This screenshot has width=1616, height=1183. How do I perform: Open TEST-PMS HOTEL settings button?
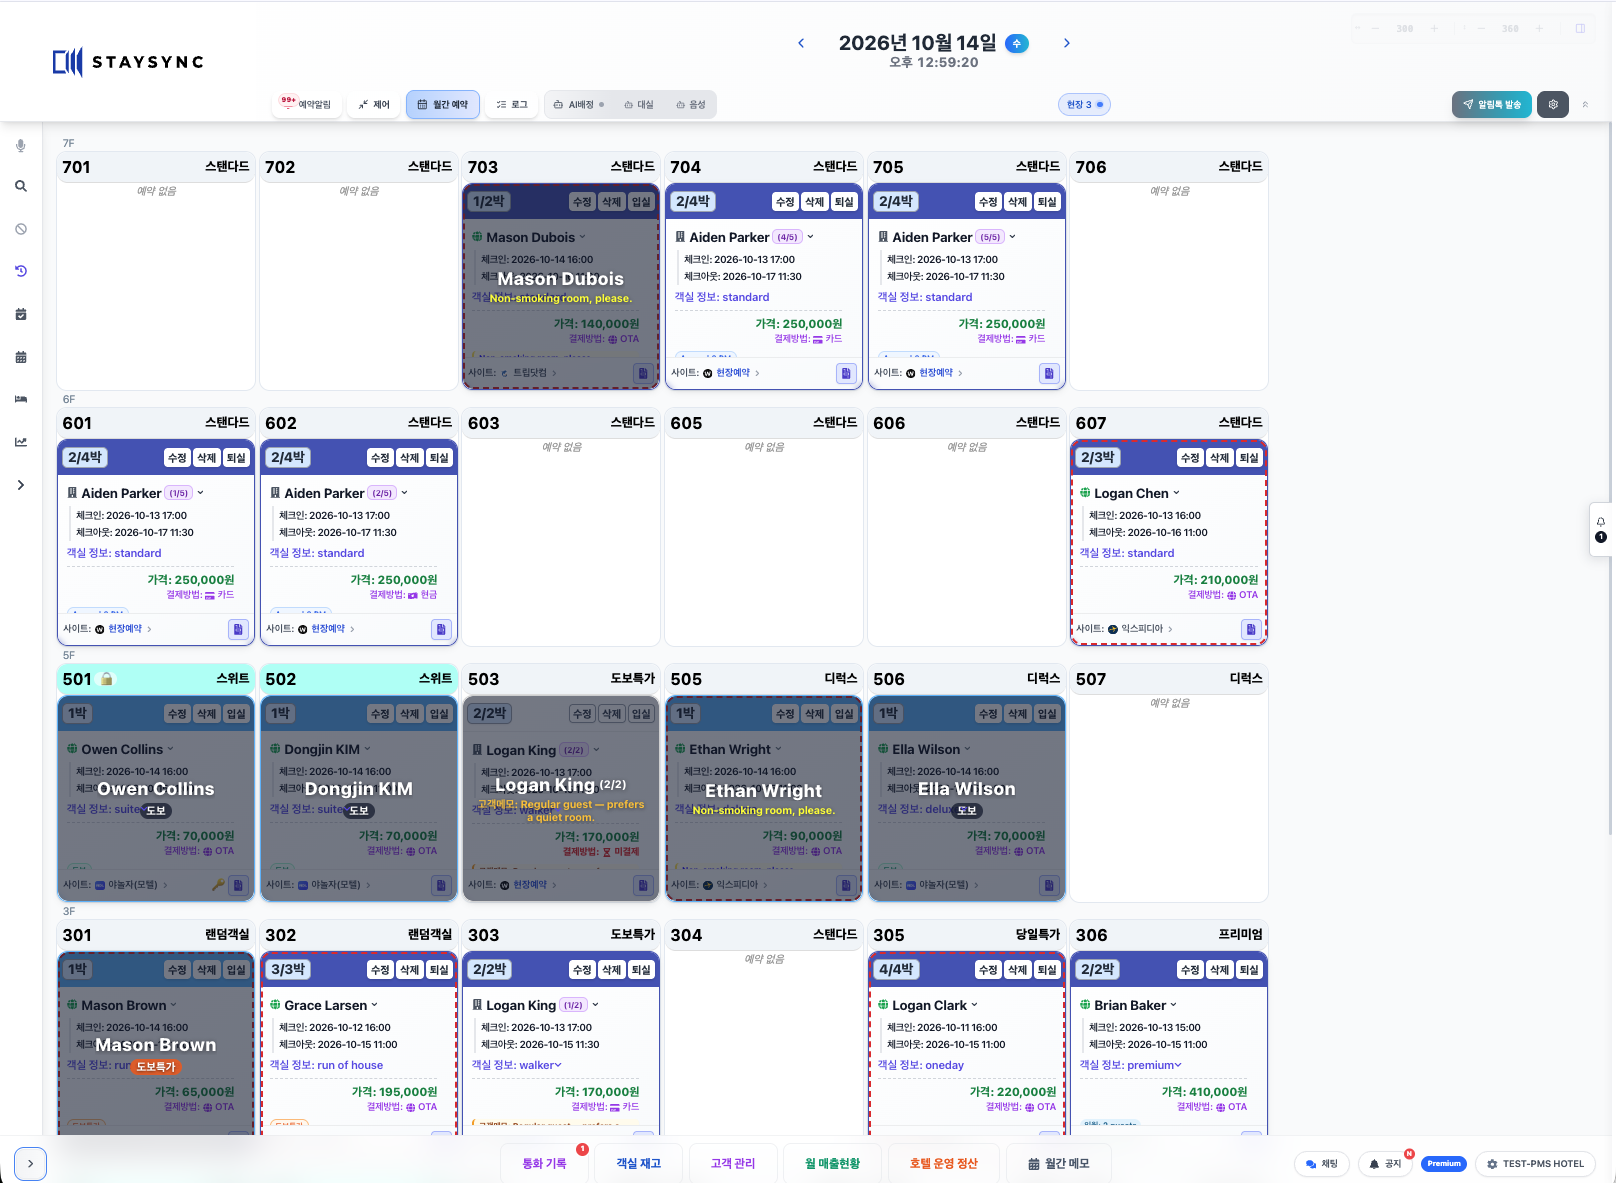click(1535, 1164)
